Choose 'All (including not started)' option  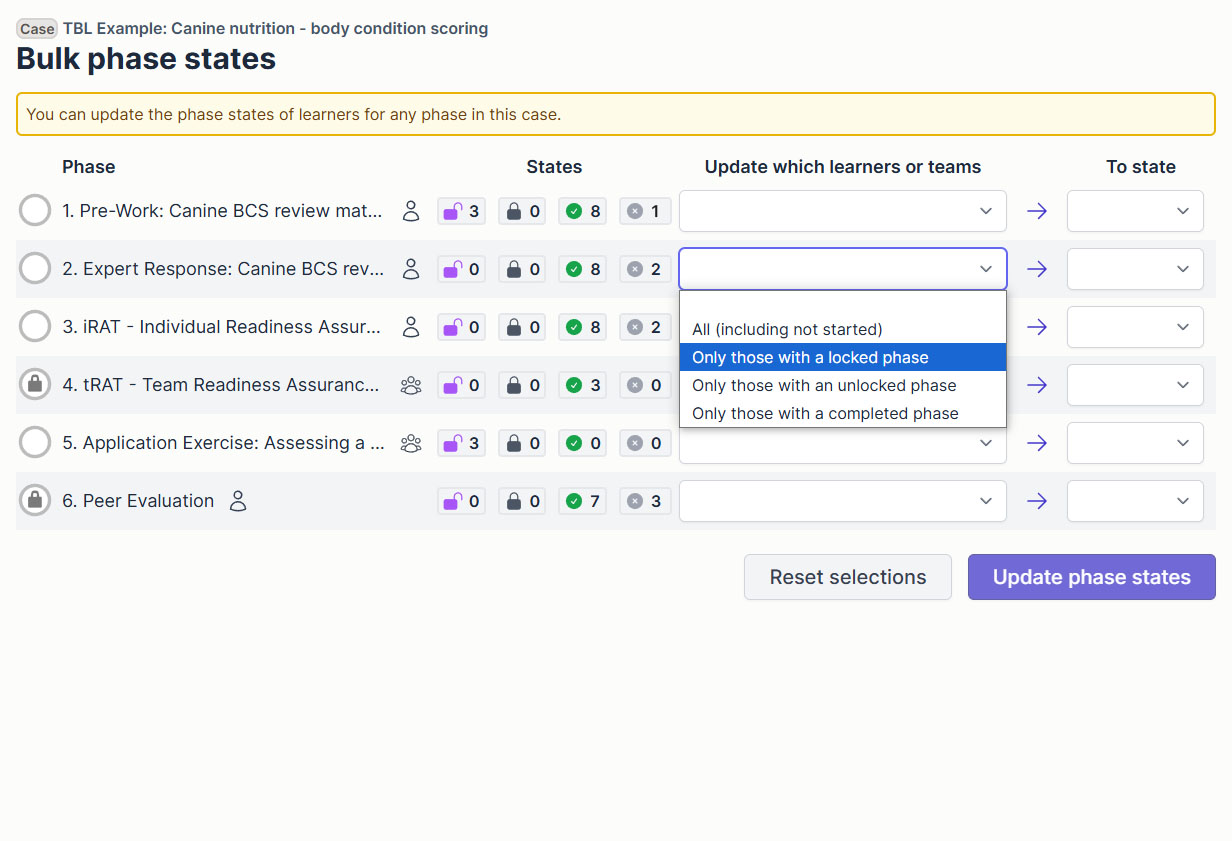tap(842, 329)
